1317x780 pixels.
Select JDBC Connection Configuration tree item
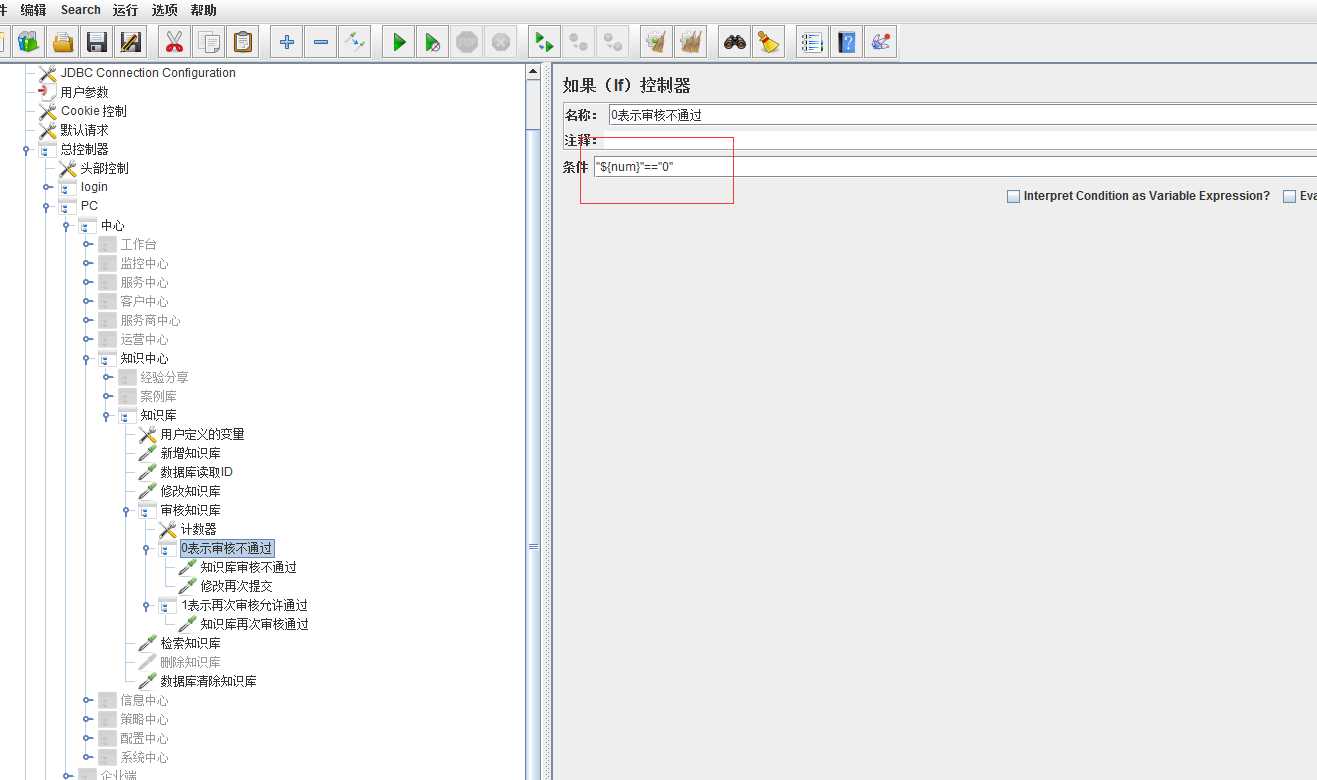(x=148, y=73)
